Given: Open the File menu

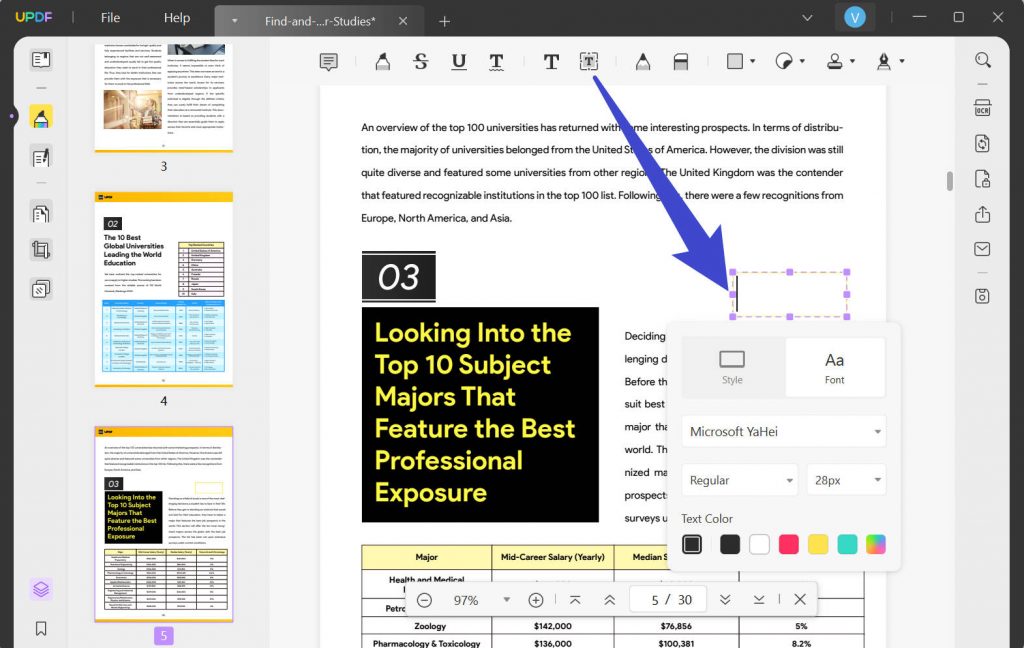Looking at the screenshot, I should pos(110,17).
